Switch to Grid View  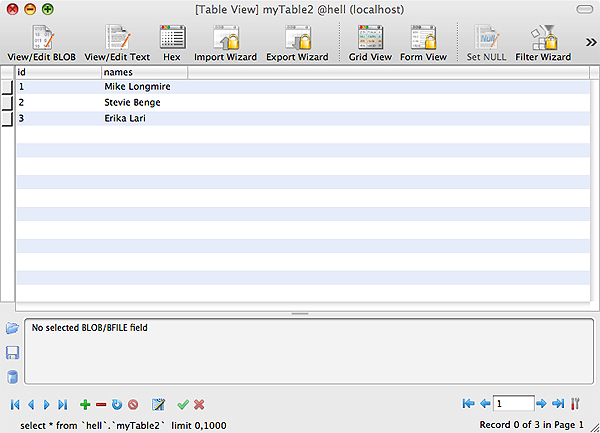370,43
